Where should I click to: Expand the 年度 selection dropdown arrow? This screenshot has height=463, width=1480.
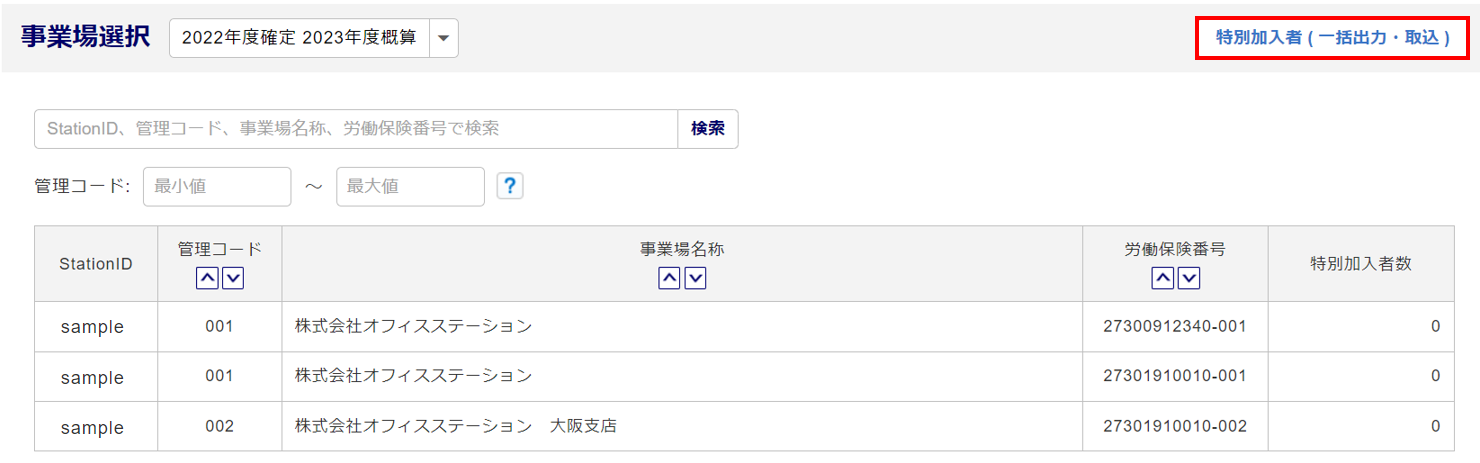[443, 39]
